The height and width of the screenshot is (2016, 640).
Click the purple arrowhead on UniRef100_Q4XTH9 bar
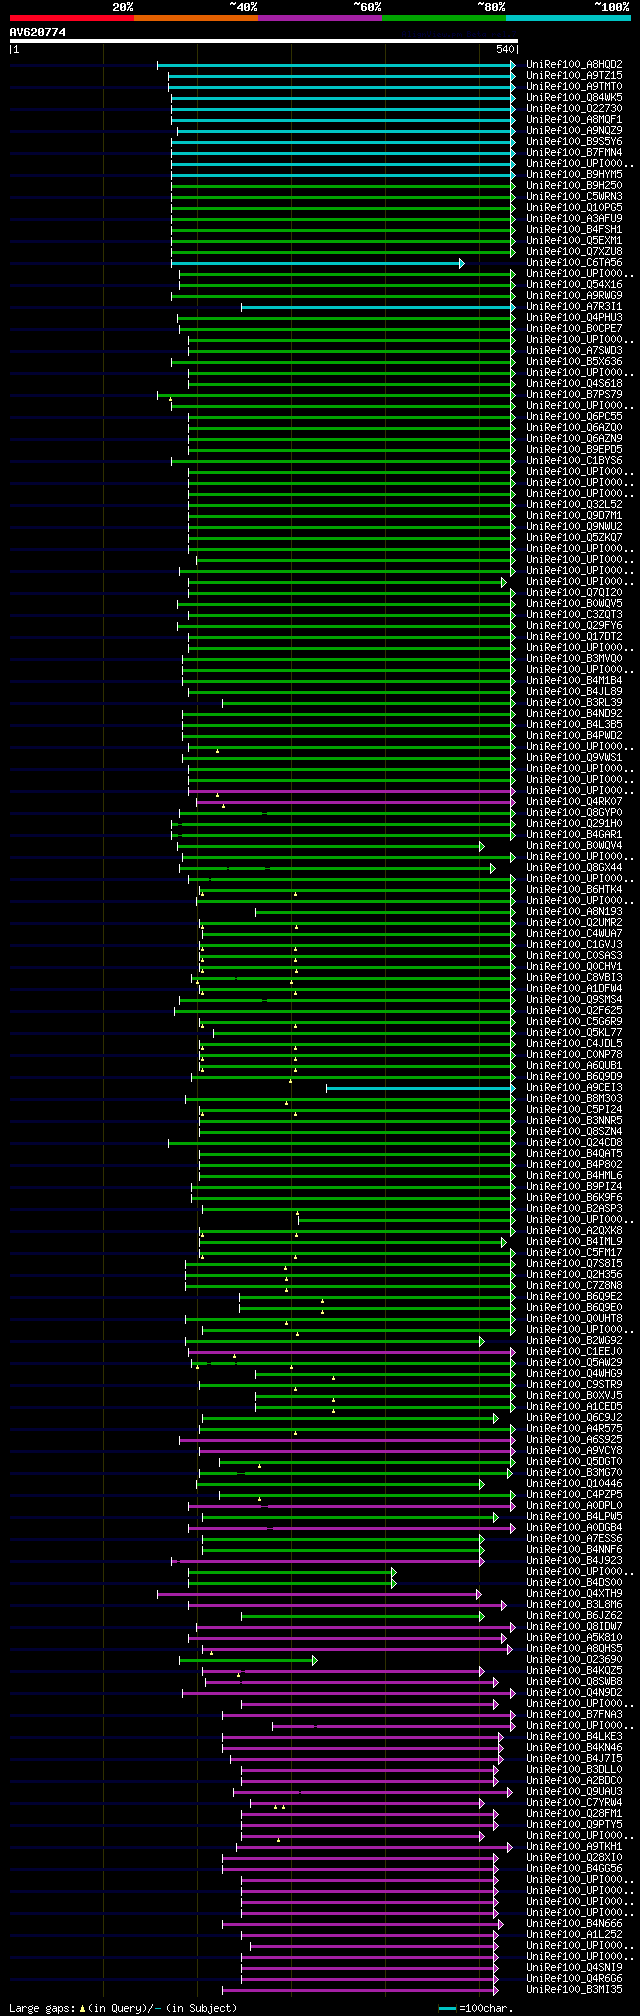(479, 1594)
